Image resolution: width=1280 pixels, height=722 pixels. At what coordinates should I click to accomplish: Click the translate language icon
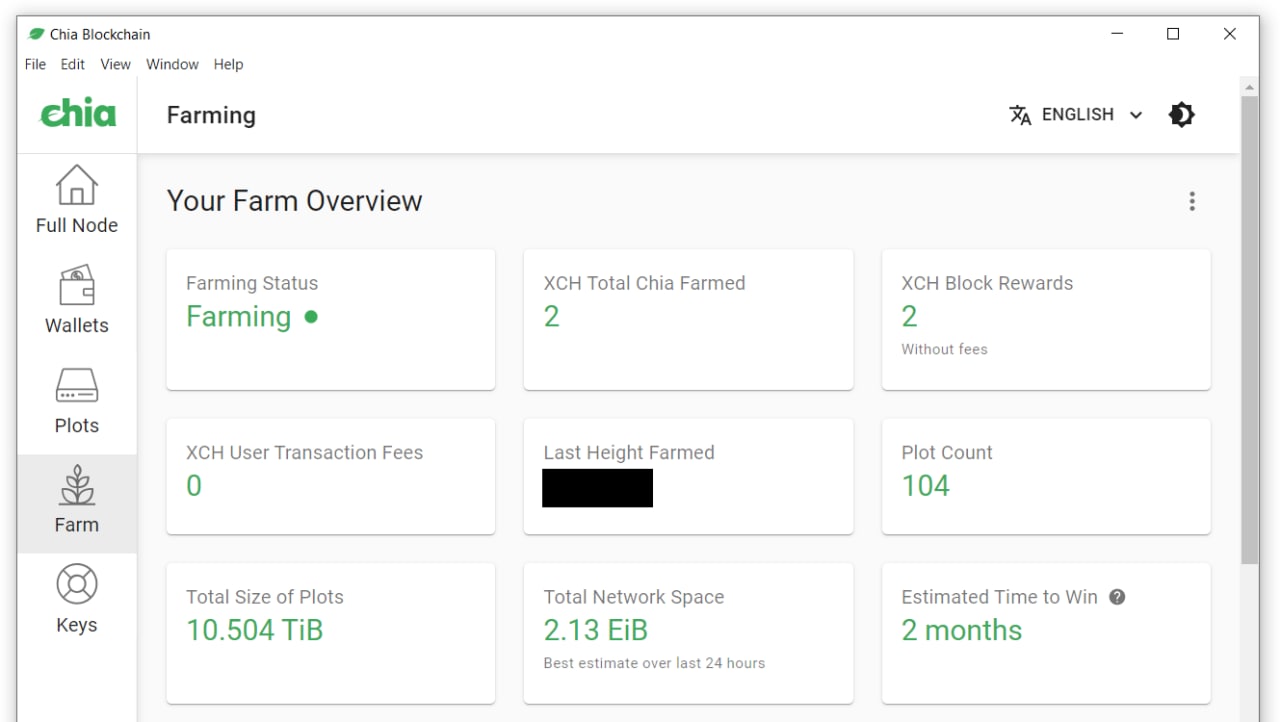click(1020, 115)
